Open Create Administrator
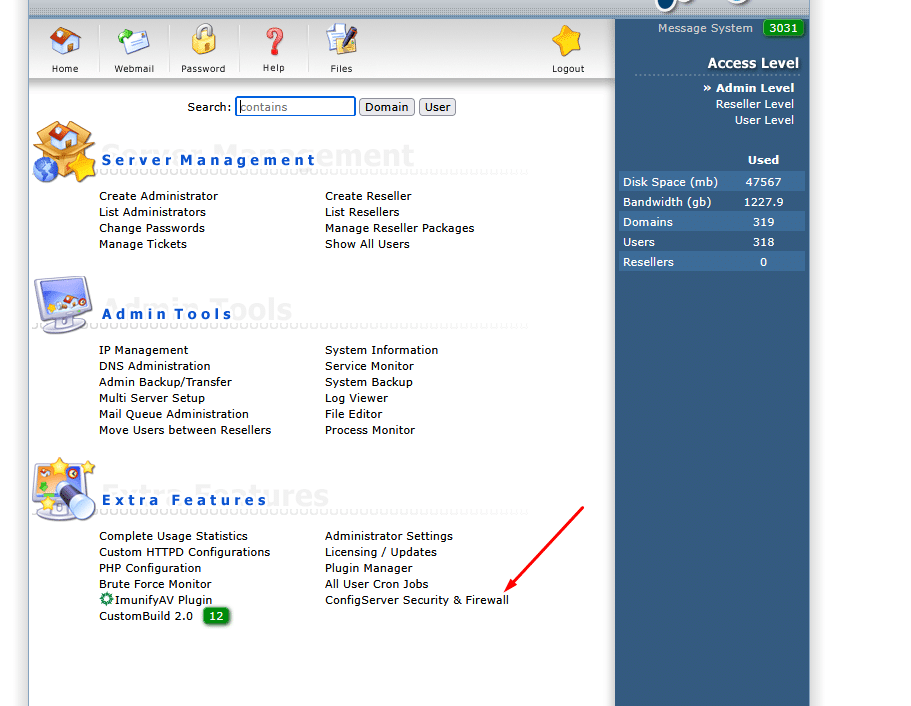This screenshot has width=911, height=706. (x=158, y=196)
